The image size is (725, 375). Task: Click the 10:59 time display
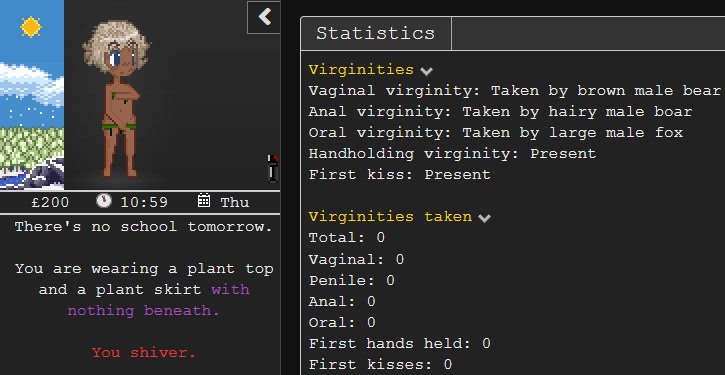click(144, 203)
